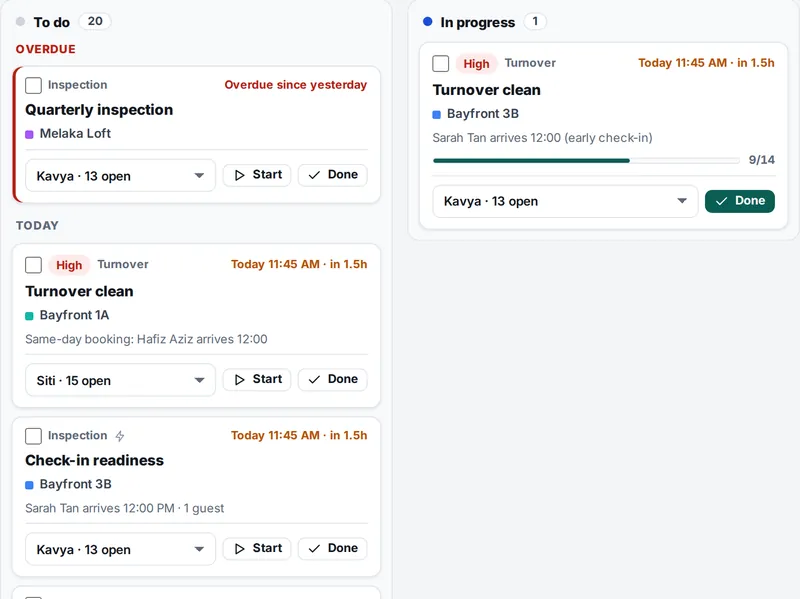Mark Check-in readiness as Done
The image size is (800, 599).
[x=333, y=548]
